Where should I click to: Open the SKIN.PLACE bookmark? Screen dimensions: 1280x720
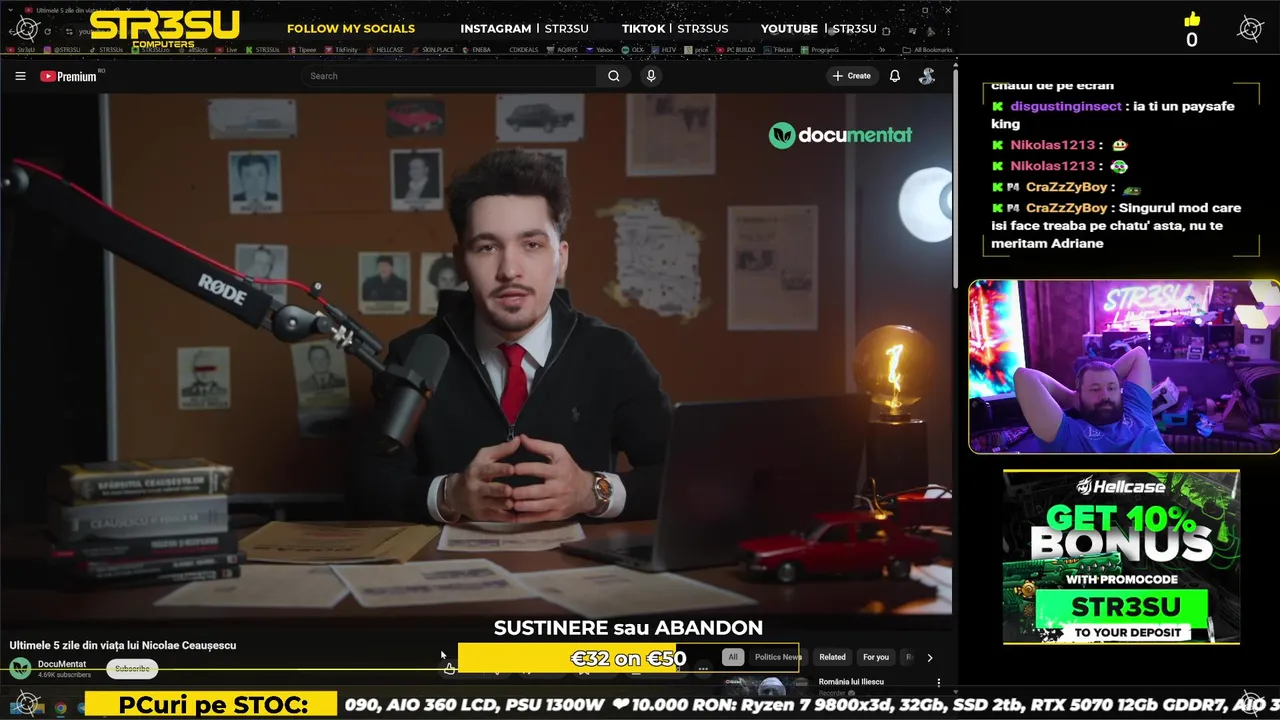click(x=432, y=49)
